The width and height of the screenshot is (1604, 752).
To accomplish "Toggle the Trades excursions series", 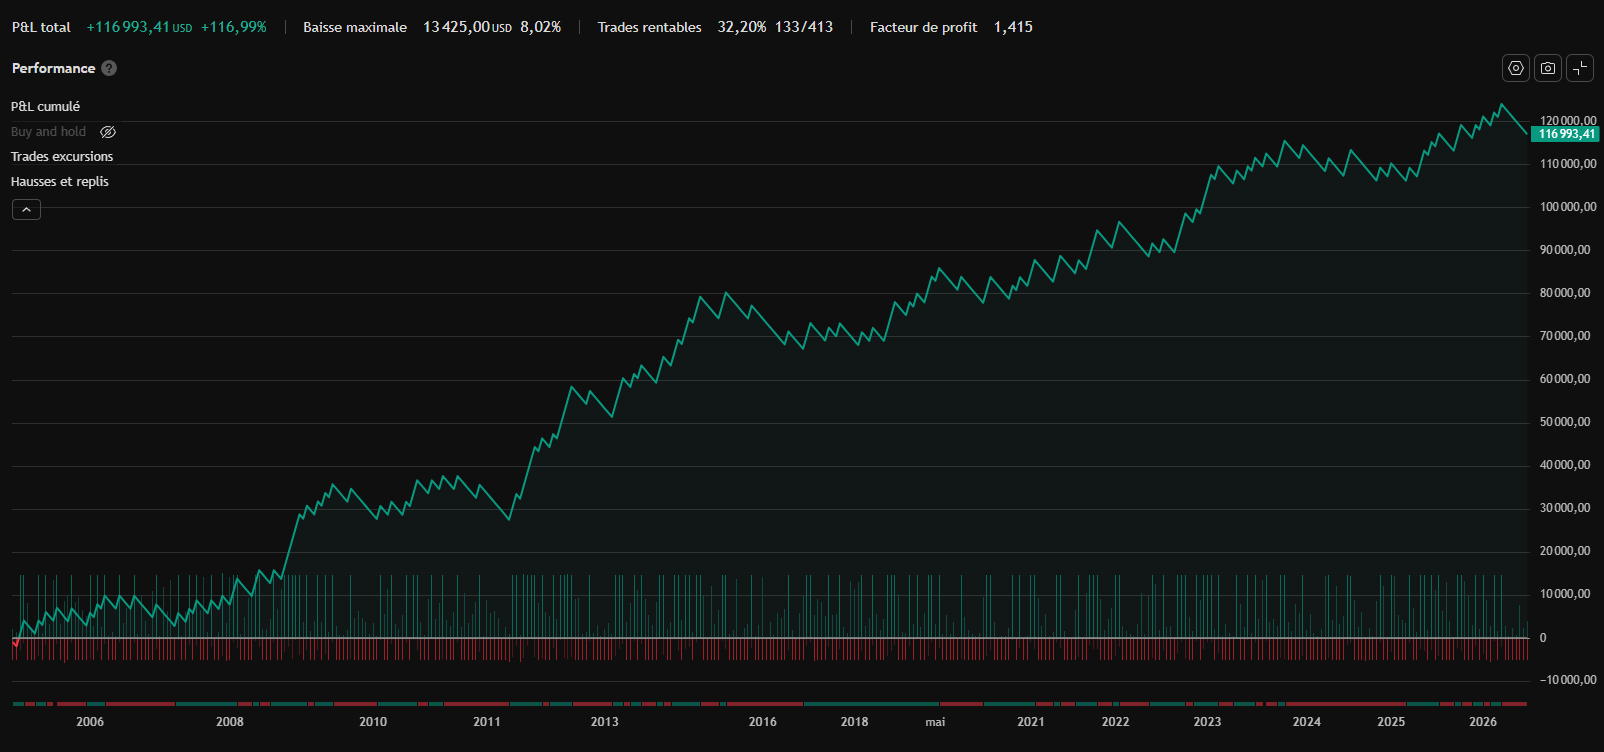I will pos(62,157).
